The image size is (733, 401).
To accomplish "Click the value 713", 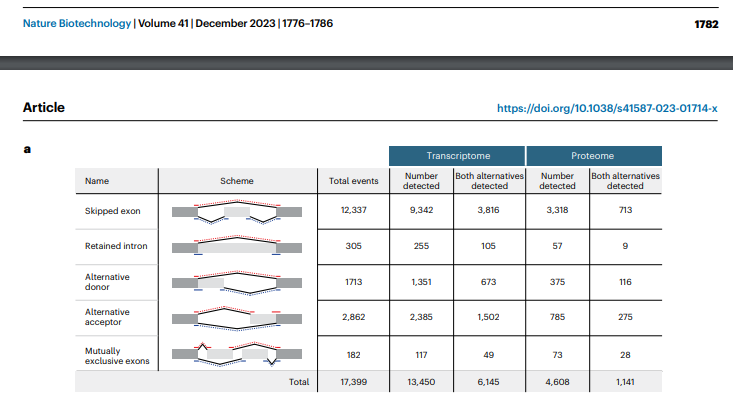I will click(625, 210).
